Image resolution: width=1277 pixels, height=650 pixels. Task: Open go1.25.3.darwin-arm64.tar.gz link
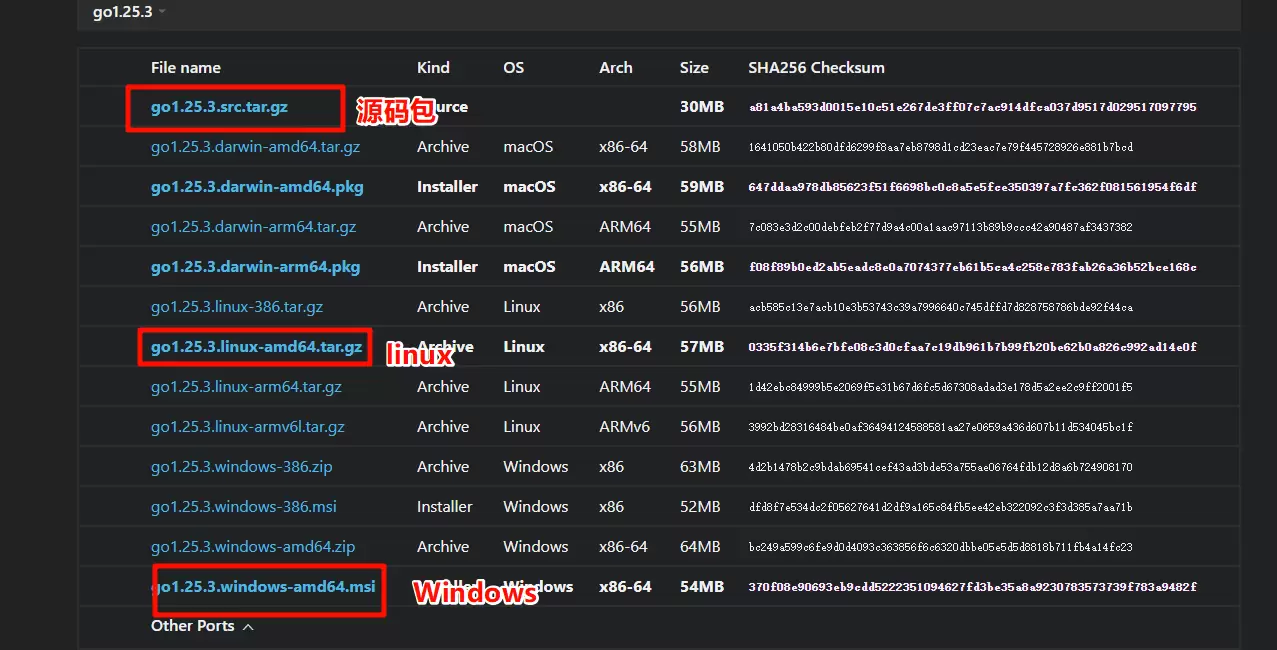click(253, 227)
